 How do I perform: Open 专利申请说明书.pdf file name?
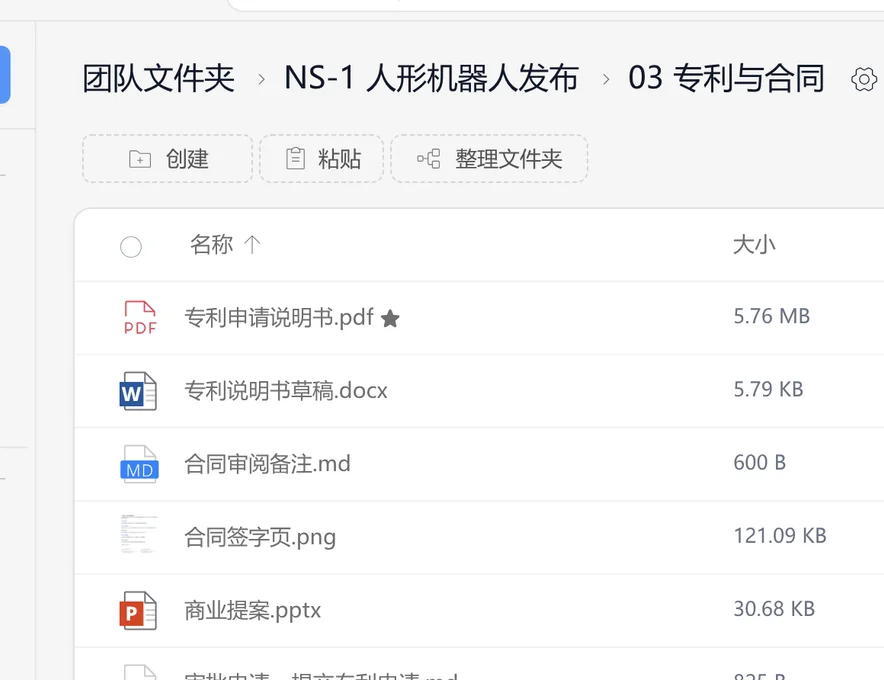[x=279, y=317]
